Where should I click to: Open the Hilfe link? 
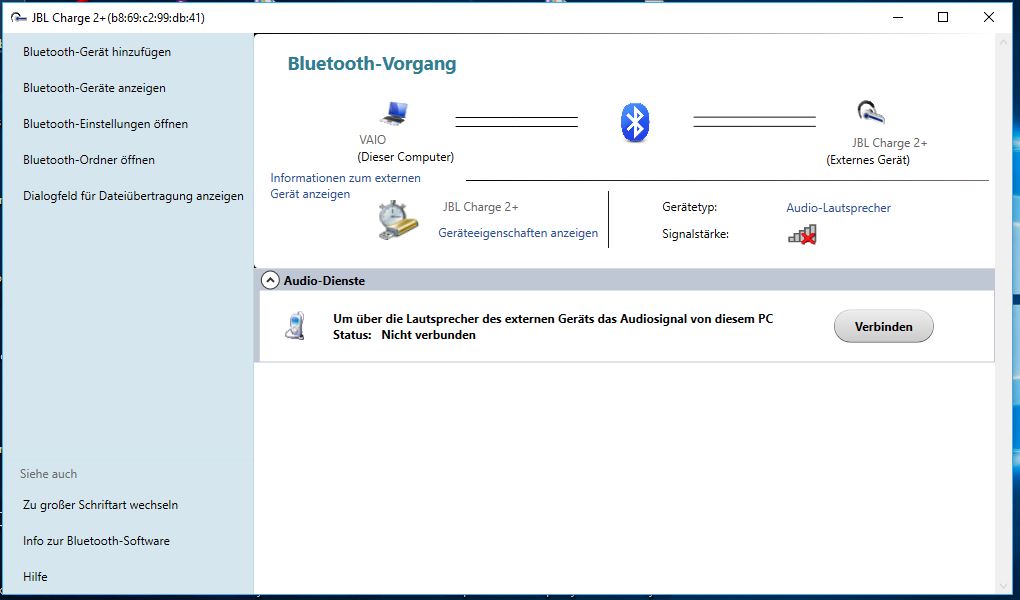point(35,577)
